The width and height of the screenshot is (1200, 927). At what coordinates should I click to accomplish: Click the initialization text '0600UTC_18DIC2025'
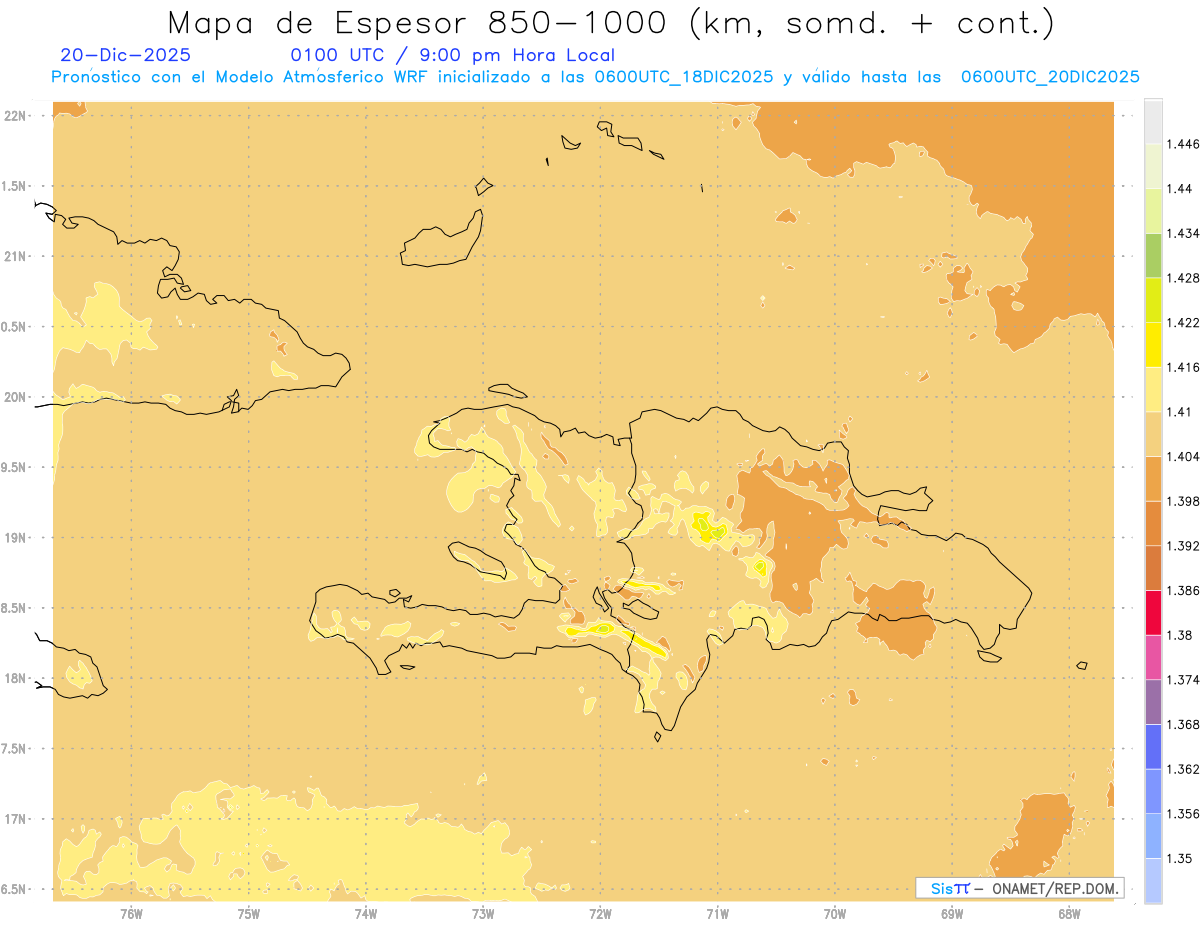683,76
